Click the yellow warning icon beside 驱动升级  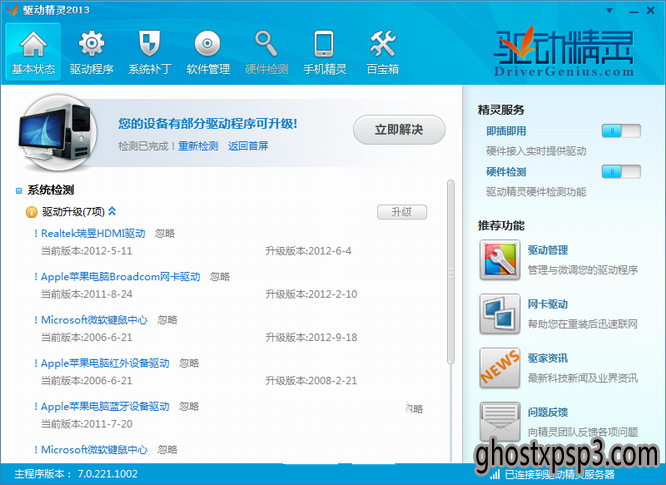[x=32, y=211]
